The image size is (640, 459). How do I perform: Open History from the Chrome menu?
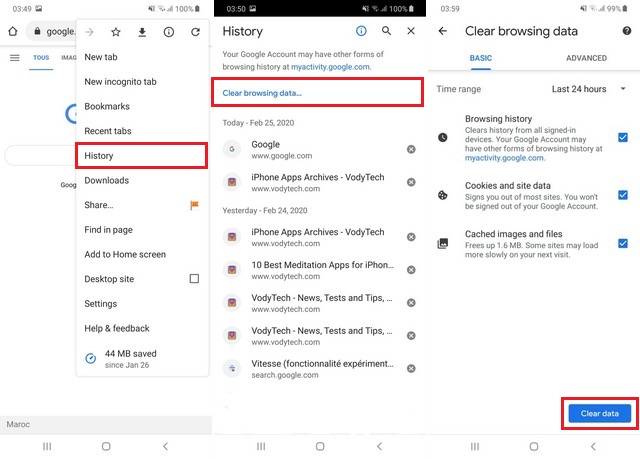(x=142, y=155)
